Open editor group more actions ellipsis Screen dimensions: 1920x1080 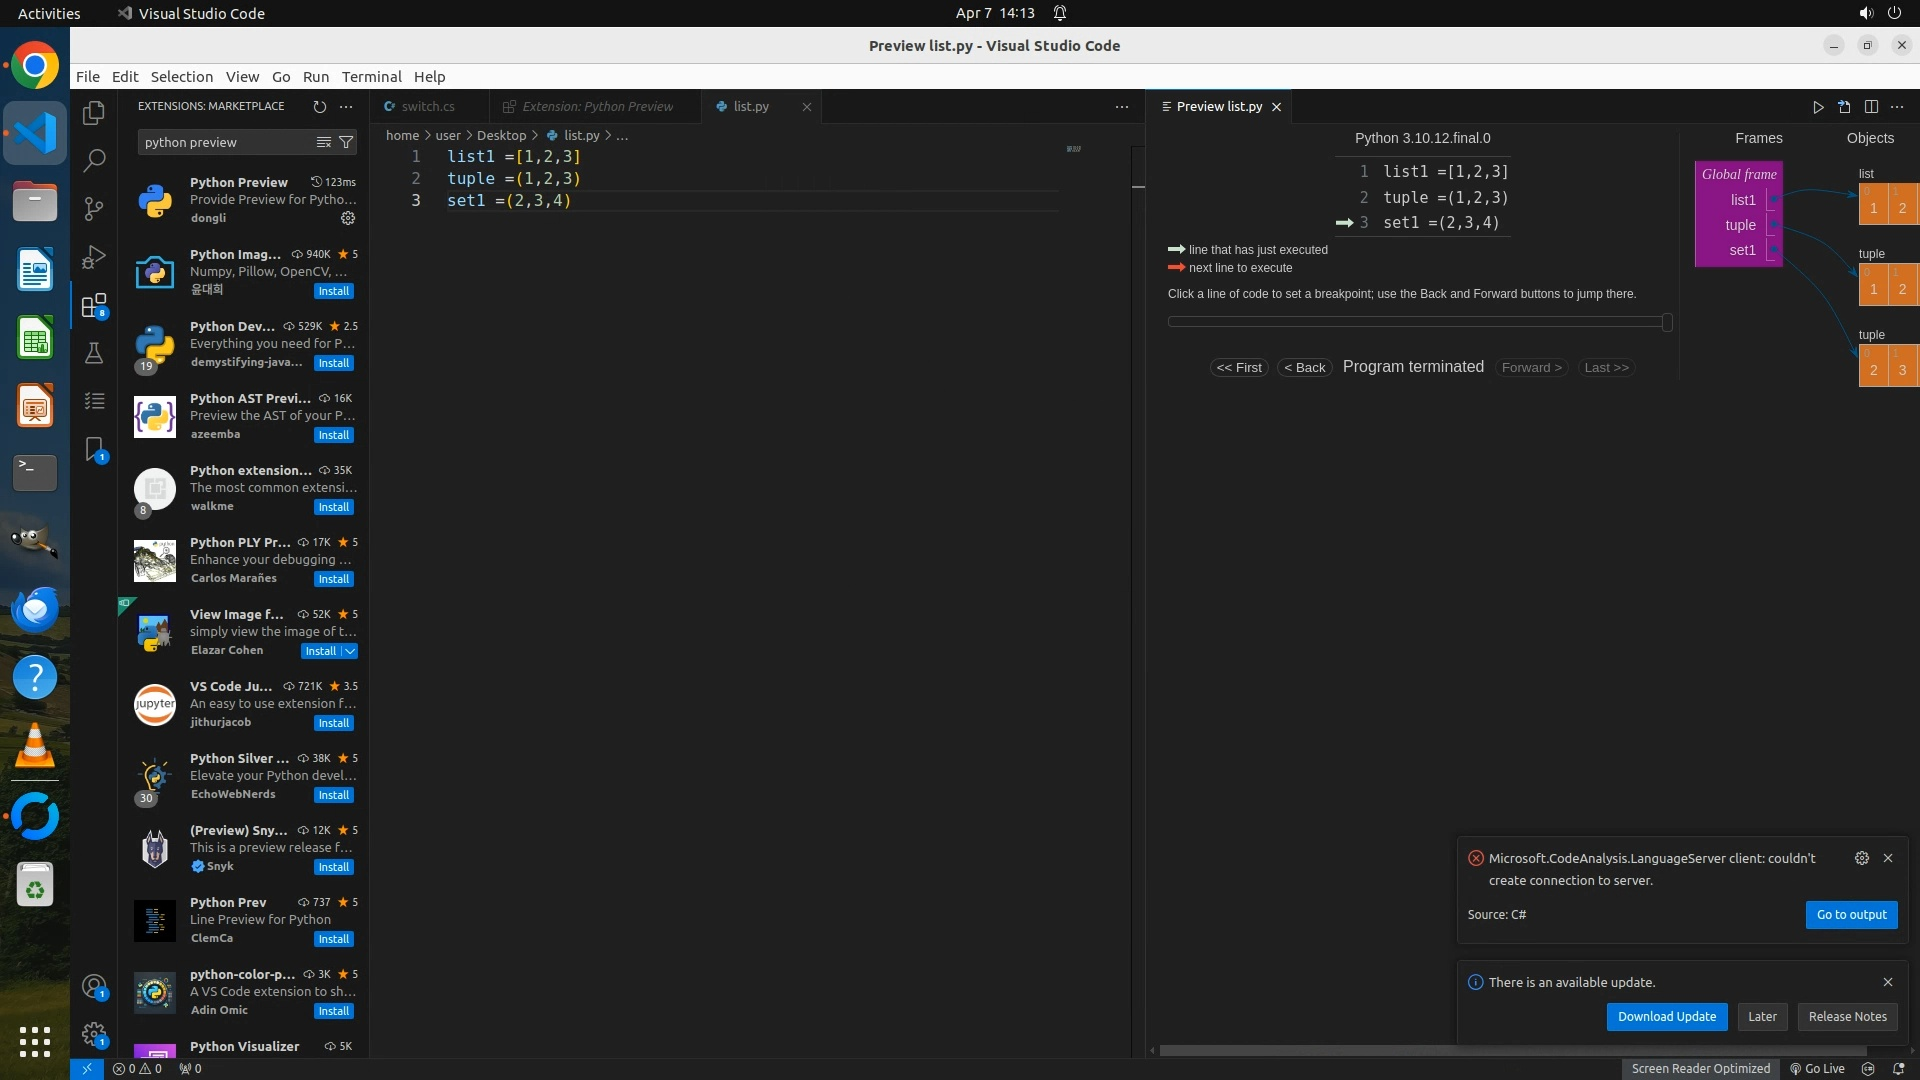pyautogui.click(x=1122, y=107)
